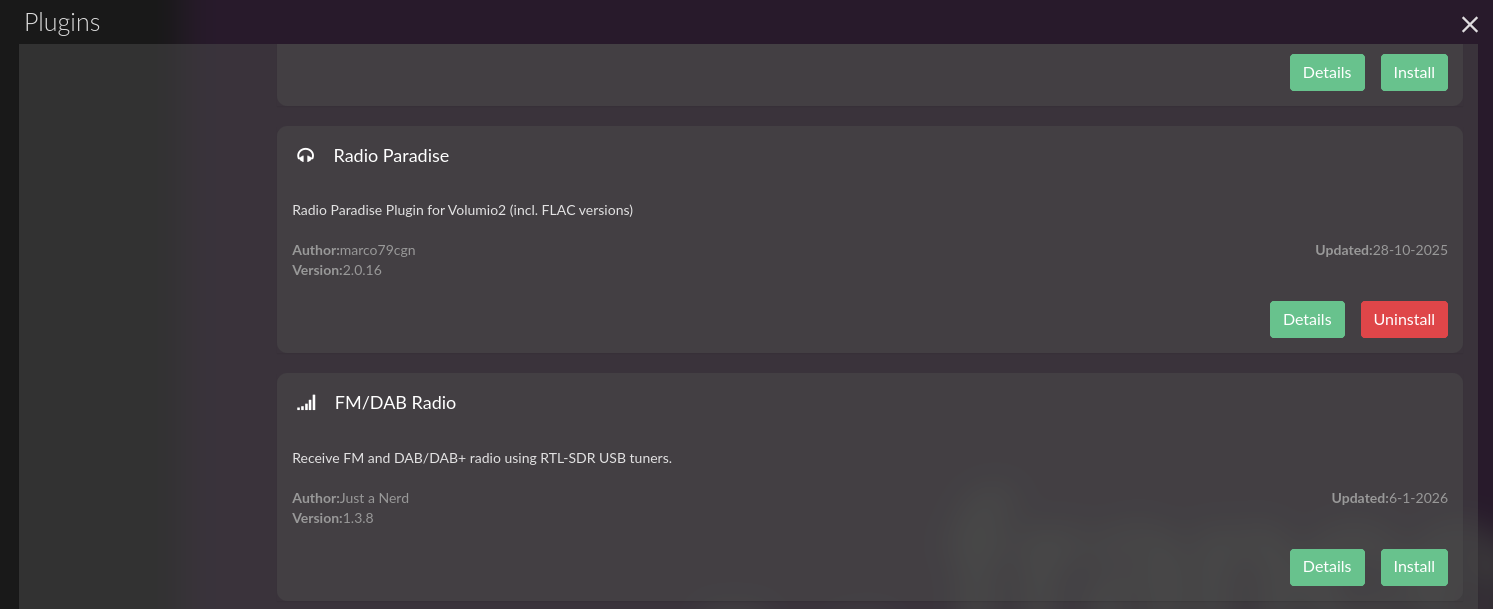
Task: Click the version number 2.0.16
Action: 362,270
